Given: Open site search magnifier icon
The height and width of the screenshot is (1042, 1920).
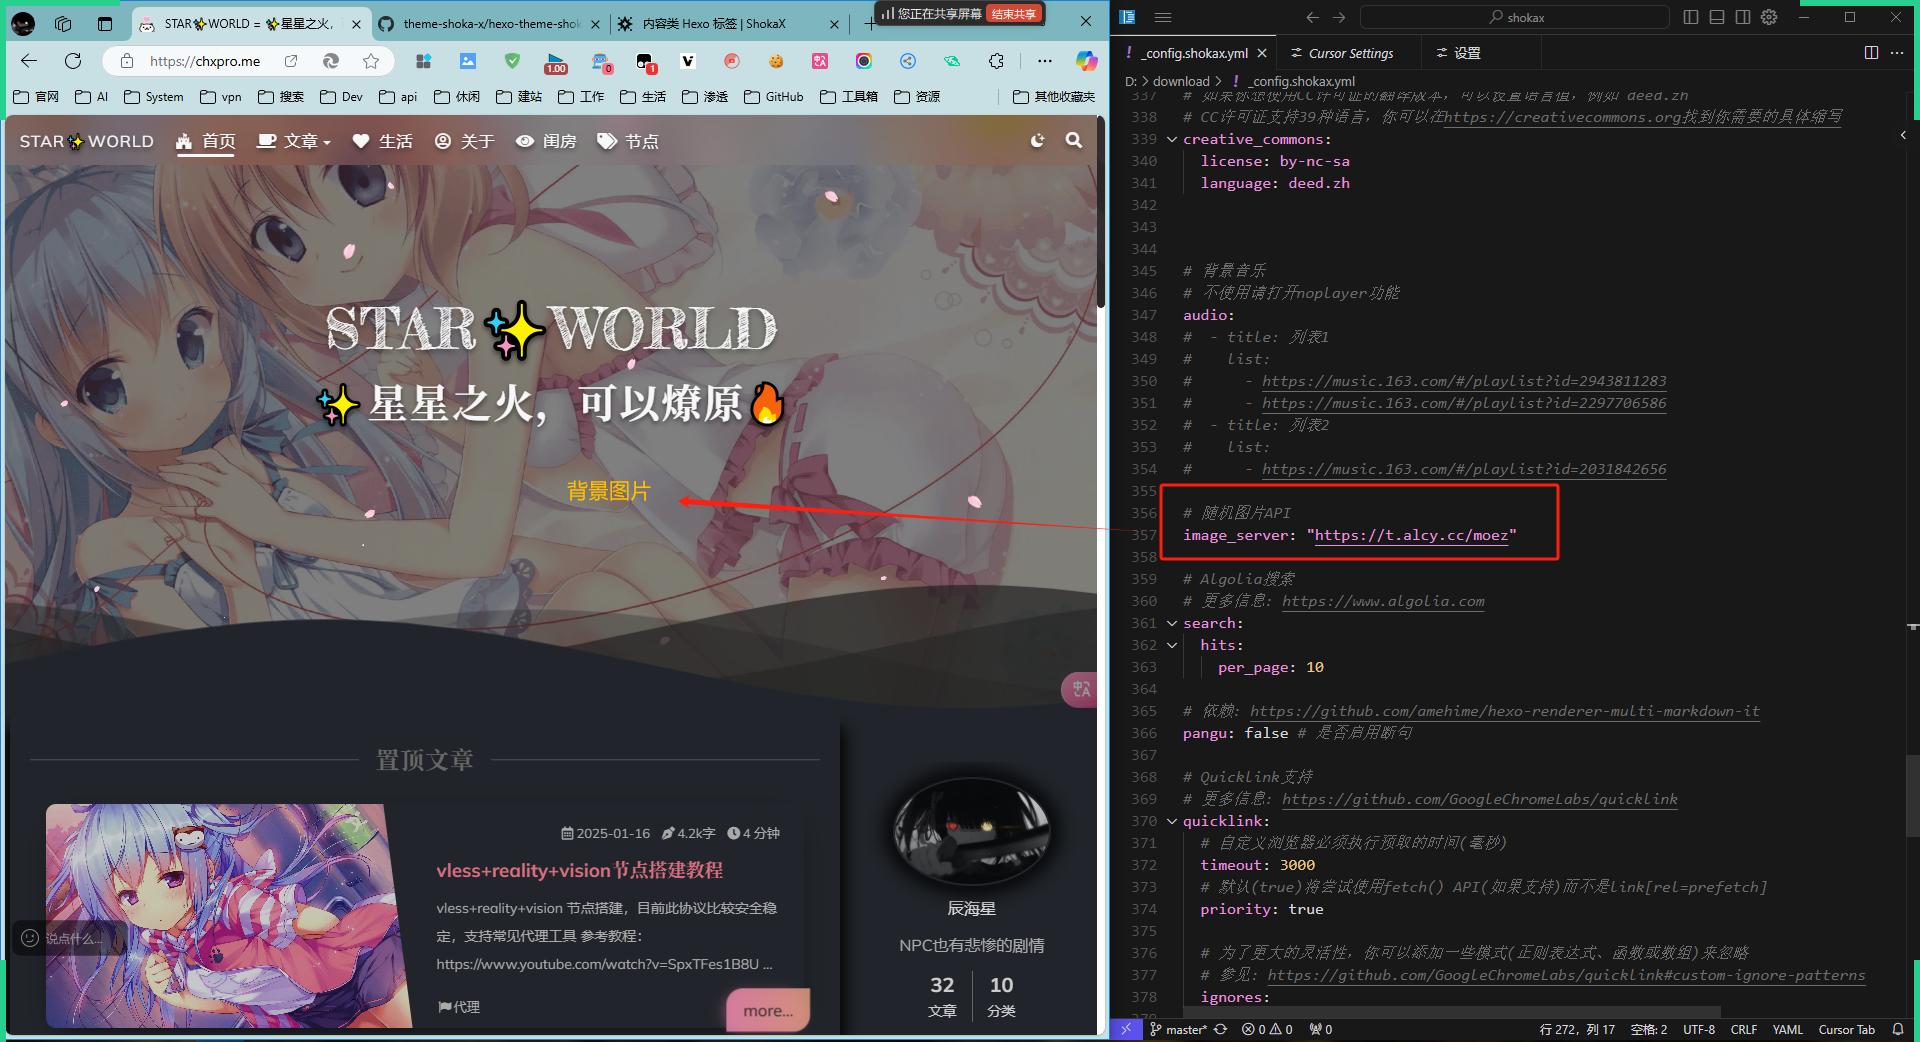Looking at the screenshot, I should (1074, 141).
